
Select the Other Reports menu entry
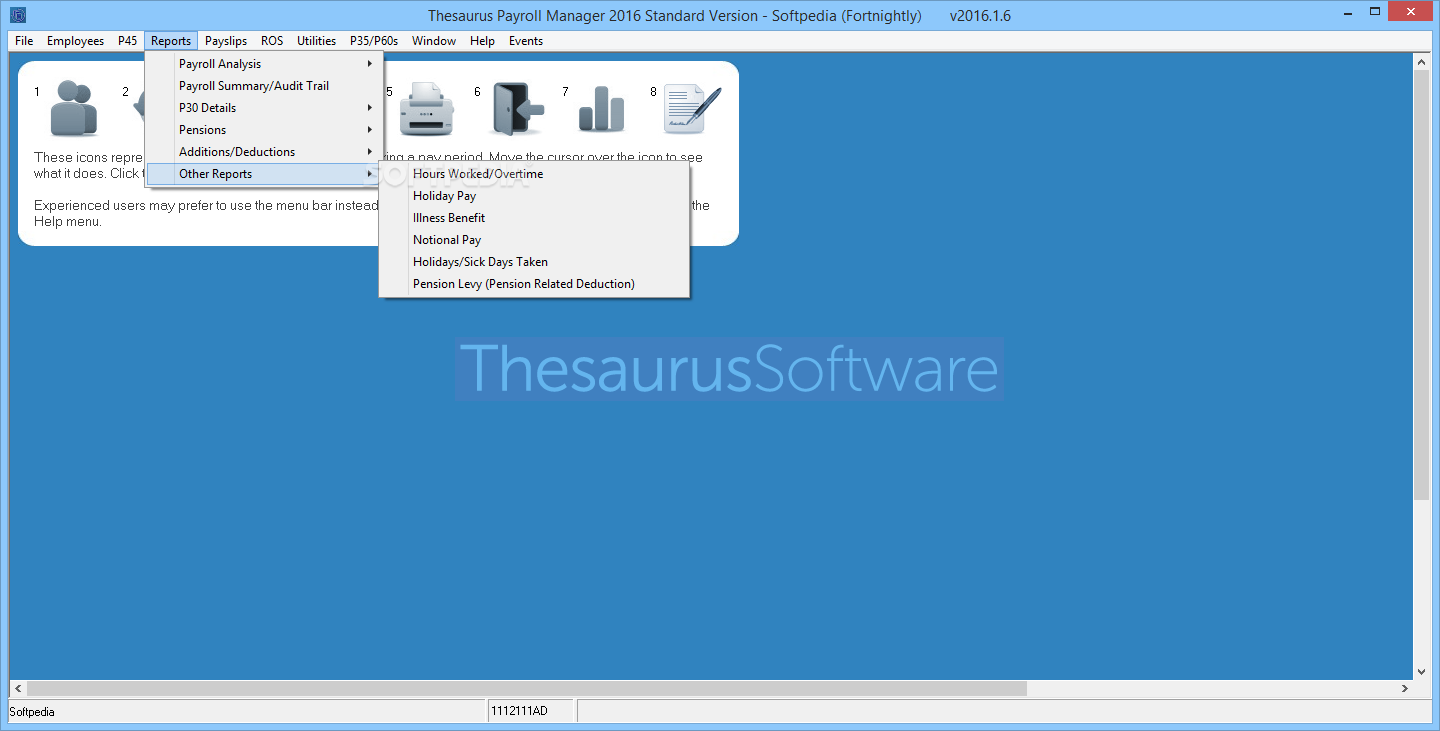point(264,174)
